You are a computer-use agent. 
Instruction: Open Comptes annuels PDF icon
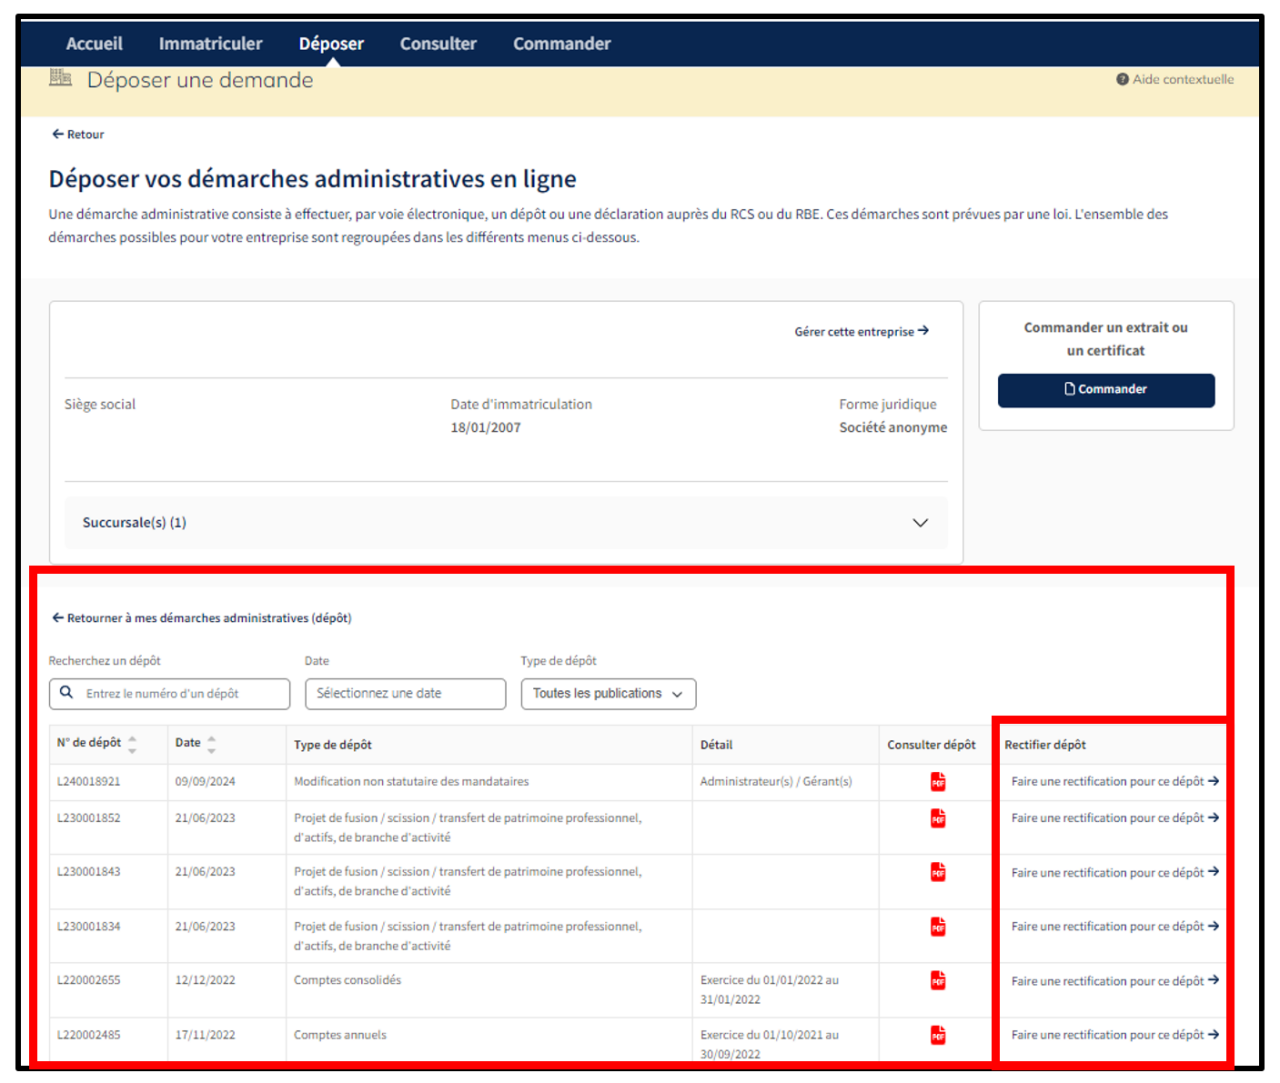click(937, 1035)
